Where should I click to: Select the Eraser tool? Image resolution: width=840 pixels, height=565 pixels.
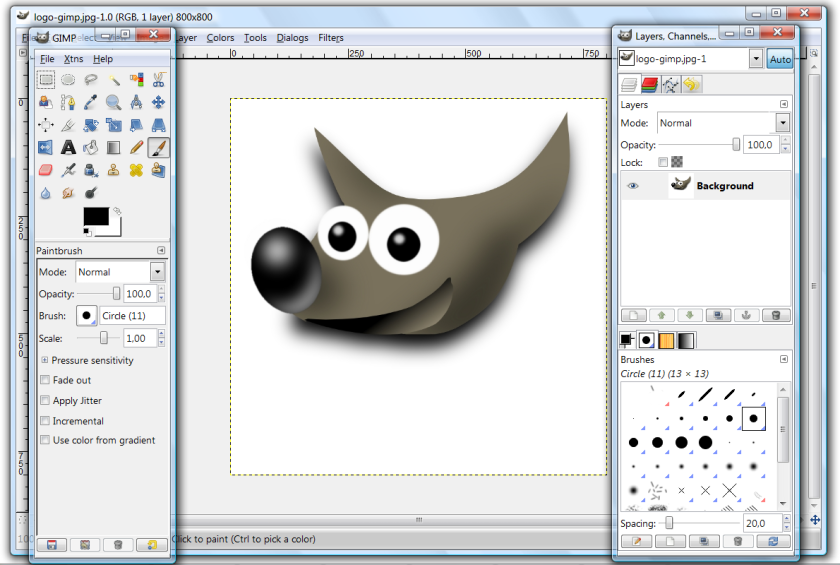click(x=46, y=170)
